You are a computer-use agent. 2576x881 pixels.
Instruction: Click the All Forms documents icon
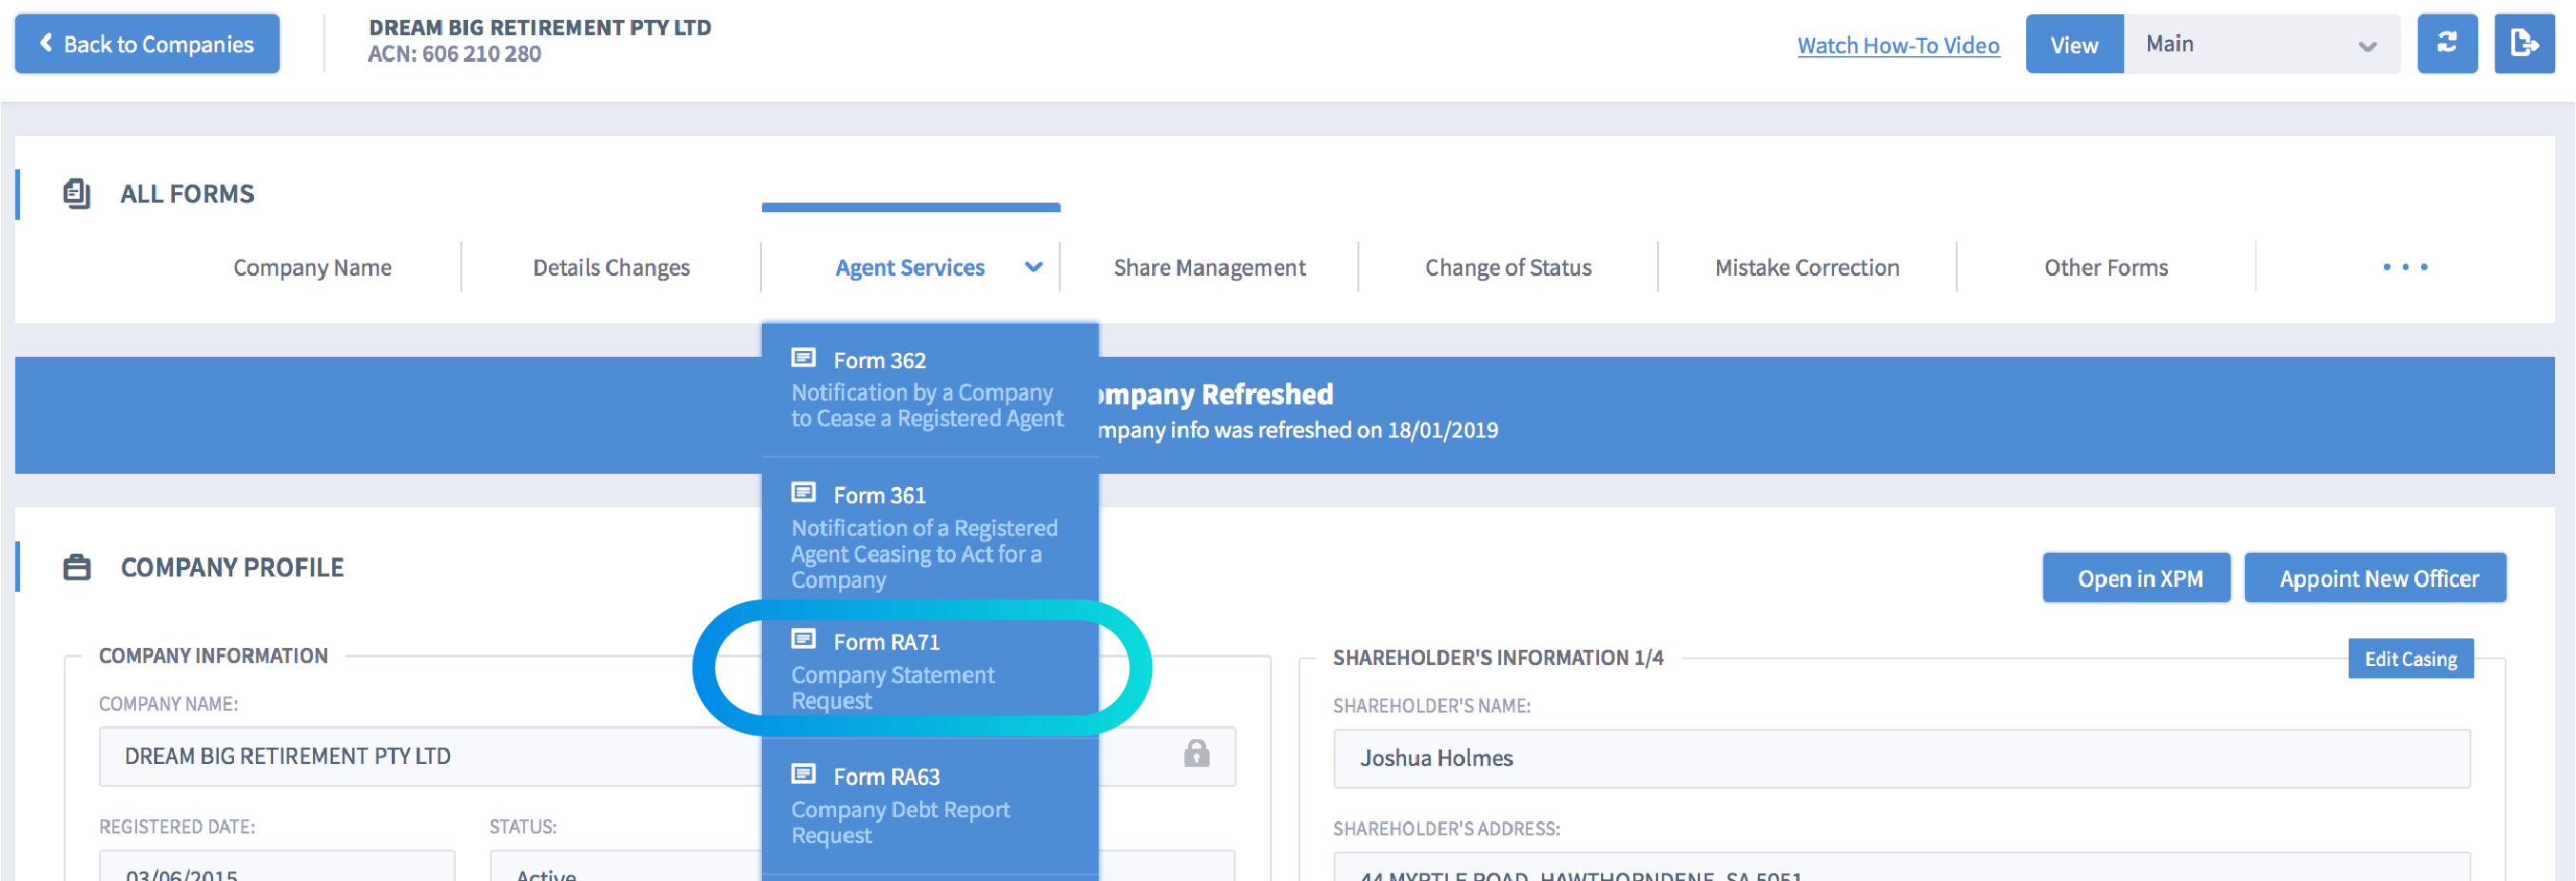[x=77, y=193]
